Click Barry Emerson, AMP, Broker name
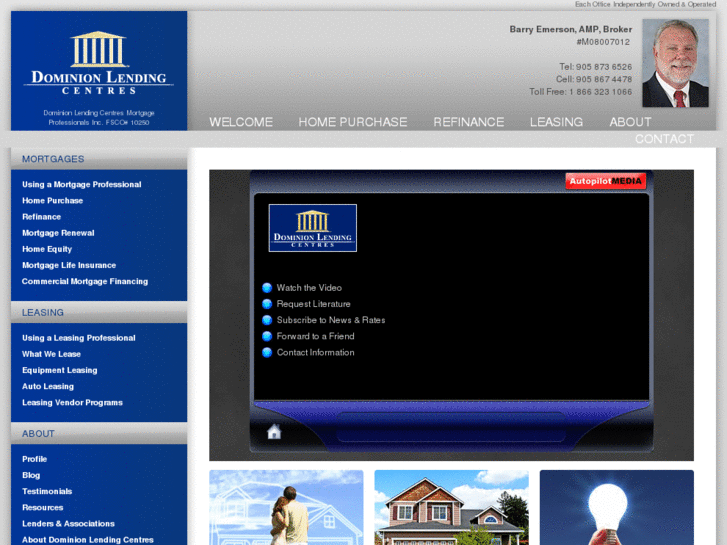Image resolution: width=727 pixels, height=545 pixels. (571, 29)
